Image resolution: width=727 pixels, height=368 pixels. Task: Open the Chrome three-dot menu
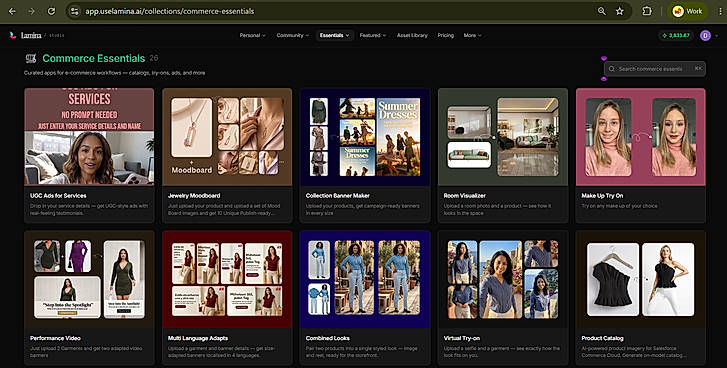[720, 11]
